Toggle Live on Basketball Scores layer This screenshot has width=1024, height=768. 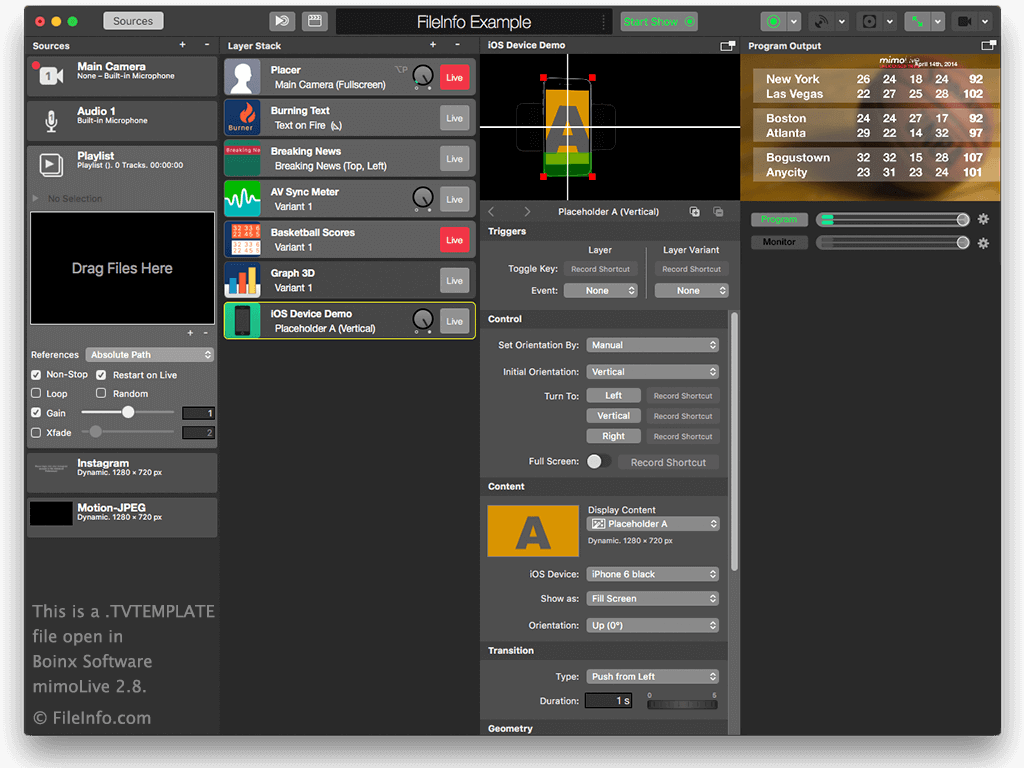(x=455, y=240)
